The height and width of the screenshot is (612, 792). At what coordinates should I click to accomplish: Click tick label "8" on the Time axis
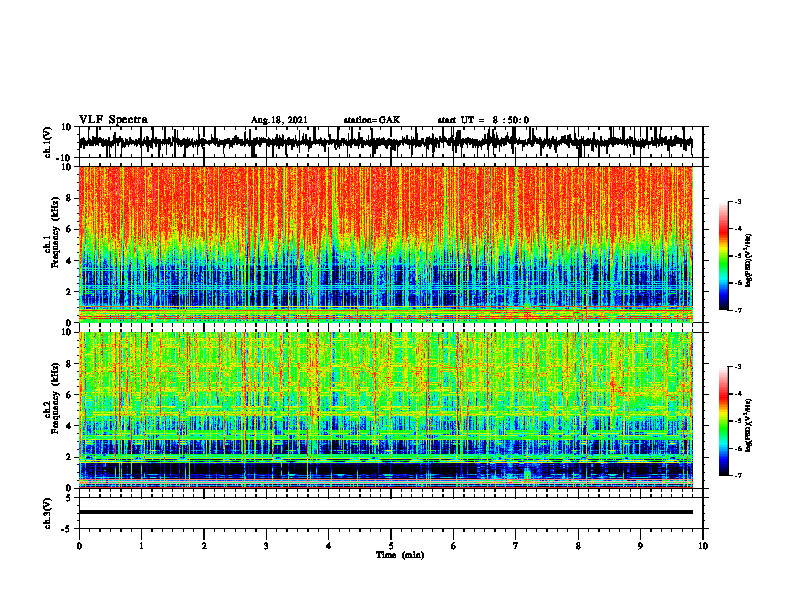click(578, 546)
